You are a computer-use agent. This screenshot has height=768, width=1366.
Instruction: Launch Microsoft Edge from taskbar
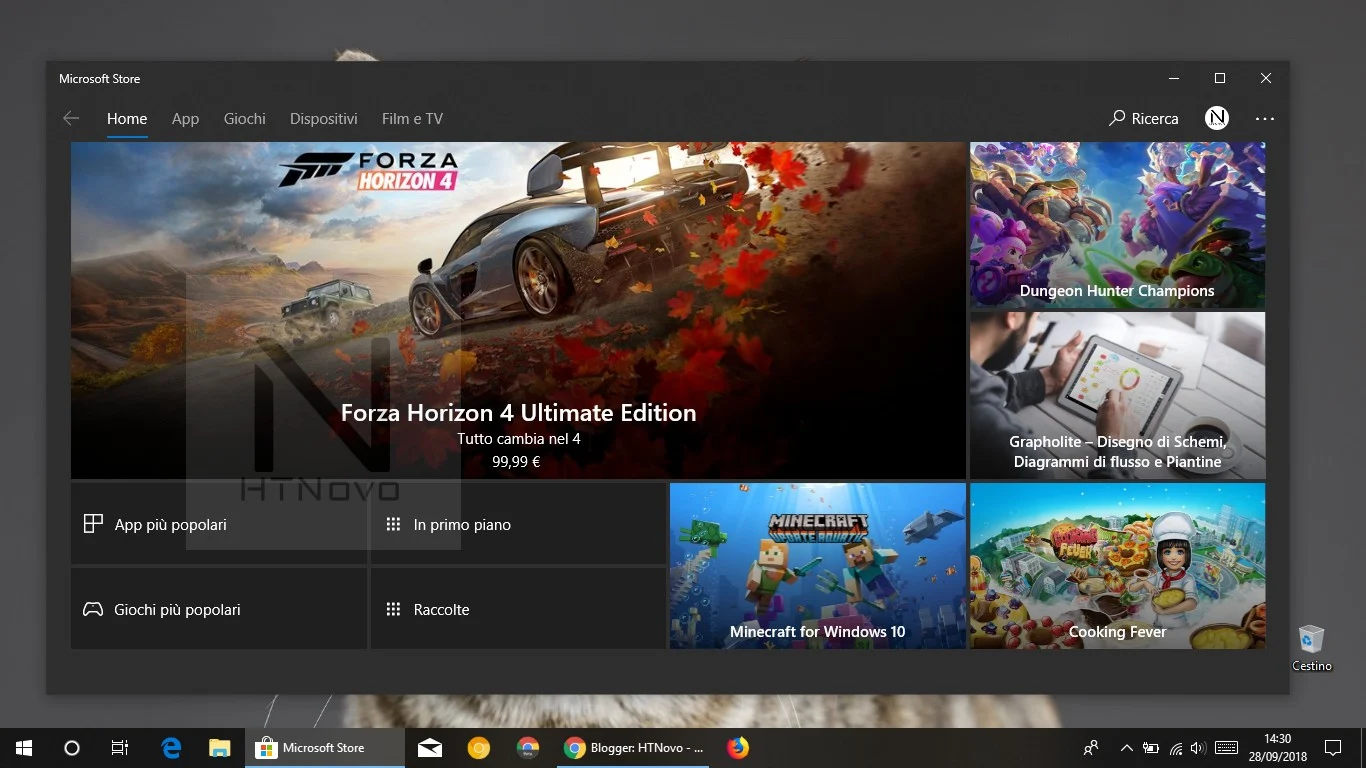click(x=171, y=748)
